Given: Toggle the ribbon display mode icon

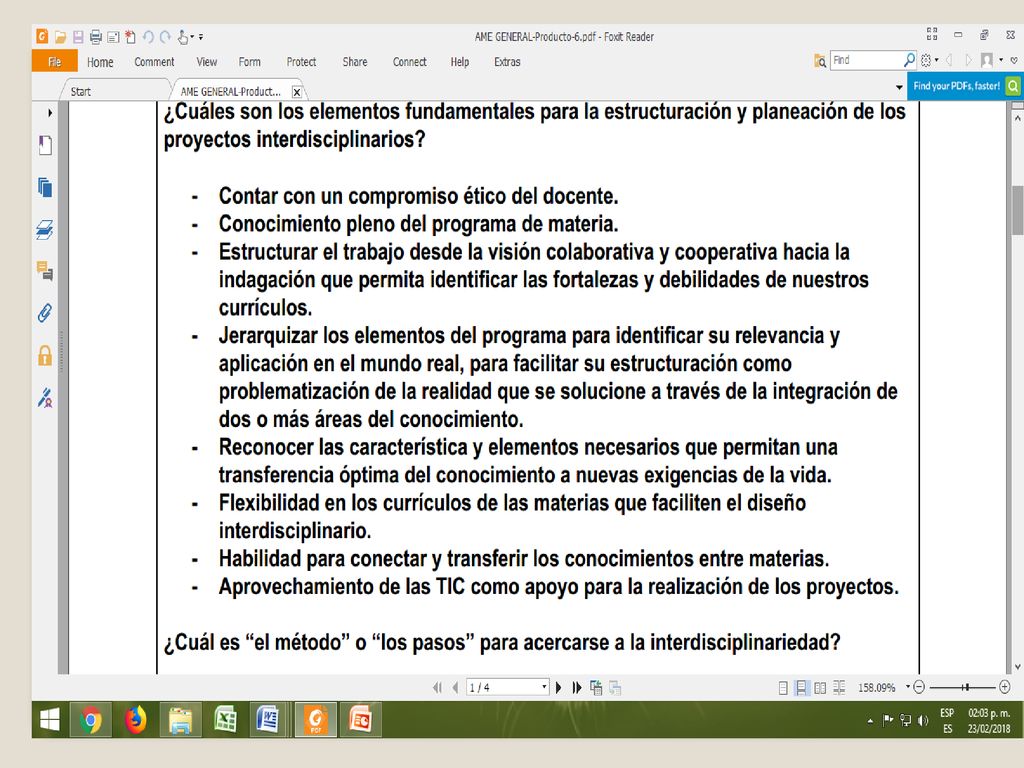Looking at the screenshot, I should coord(932,34).
